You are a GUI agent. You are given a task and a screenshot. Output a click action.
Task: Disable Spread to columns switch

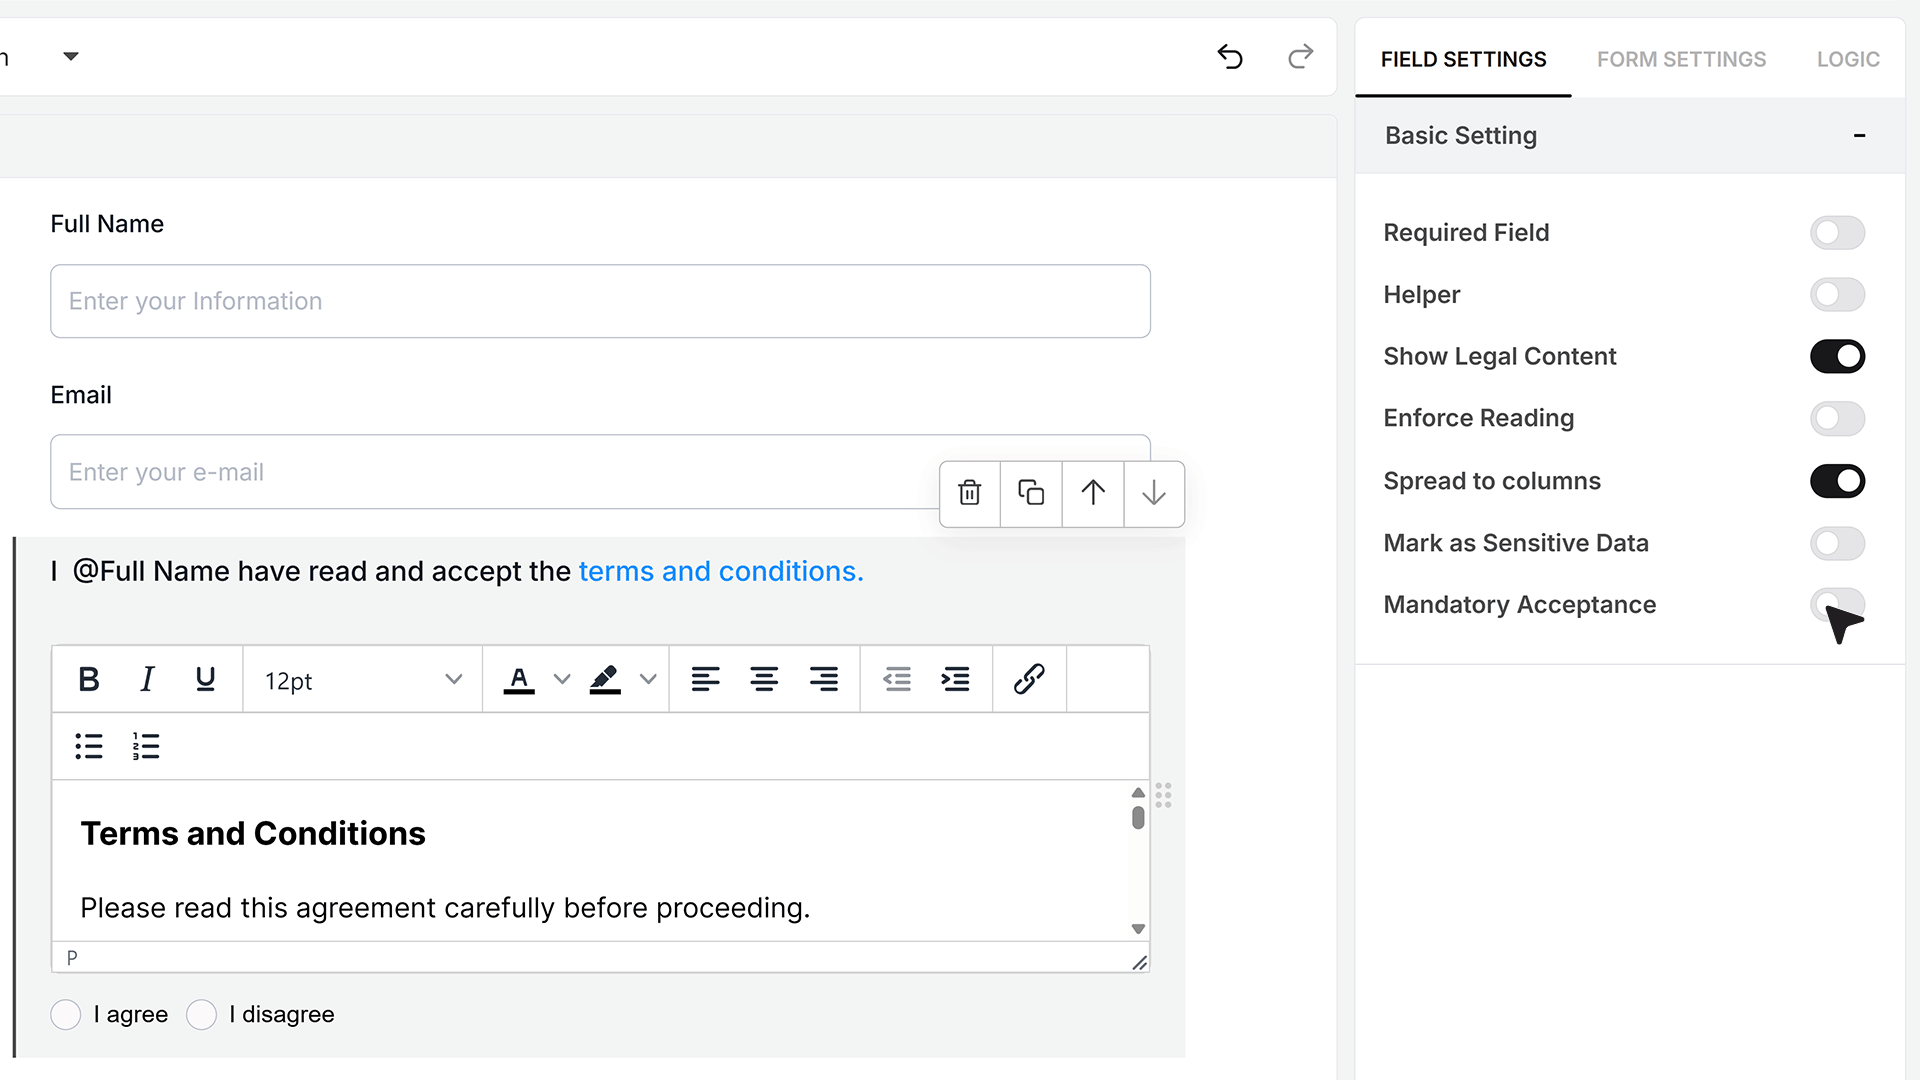pos(1837,481)
